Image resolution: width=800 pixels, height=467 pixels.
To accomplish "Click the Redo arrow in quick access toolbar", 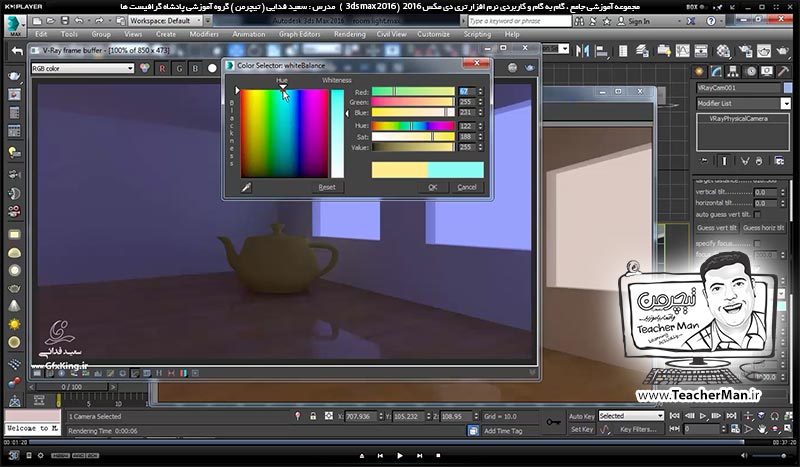I will 98,21.
